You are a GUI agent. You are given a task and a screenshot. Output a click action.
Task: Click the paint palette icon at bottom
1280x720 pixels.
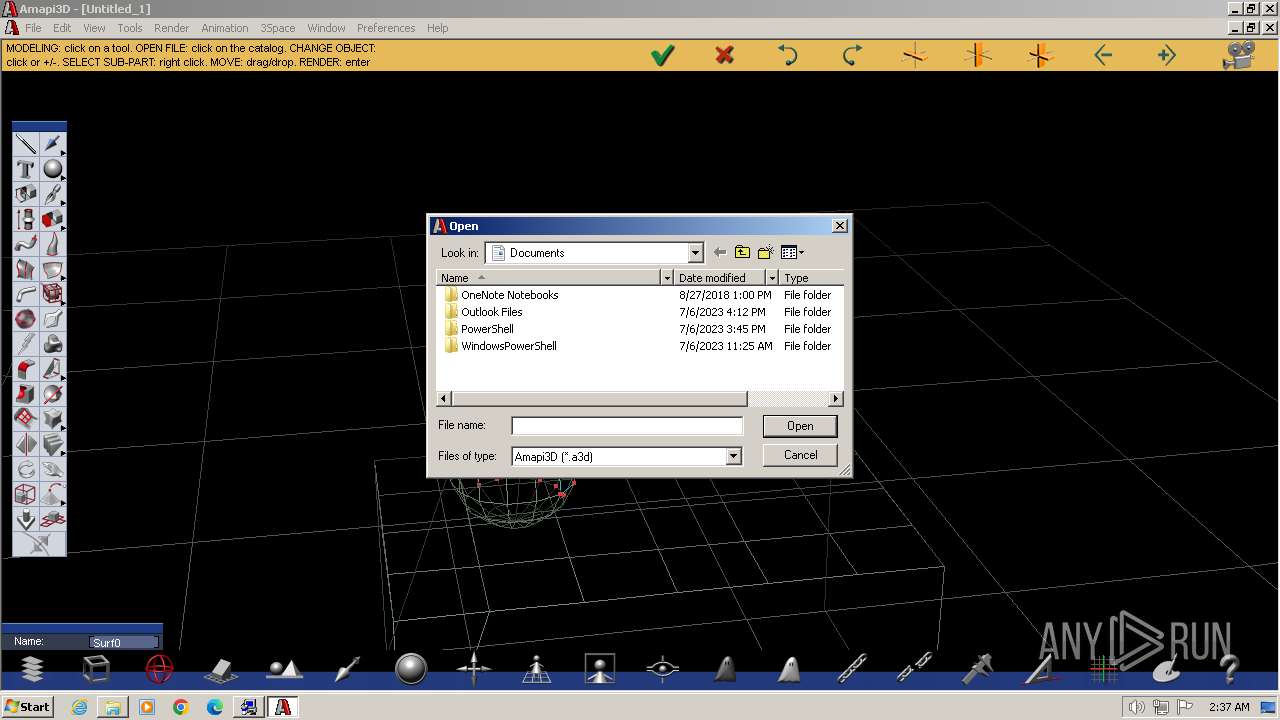tap(1167, 669)
